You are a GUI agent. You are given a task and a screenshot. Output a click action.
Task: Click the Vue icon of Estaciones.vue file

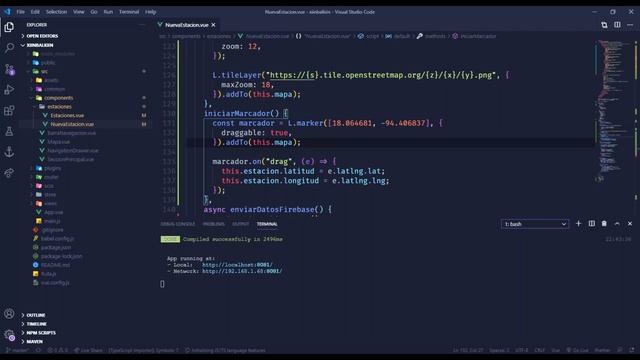pyautogui.click(x=45, y=116)
